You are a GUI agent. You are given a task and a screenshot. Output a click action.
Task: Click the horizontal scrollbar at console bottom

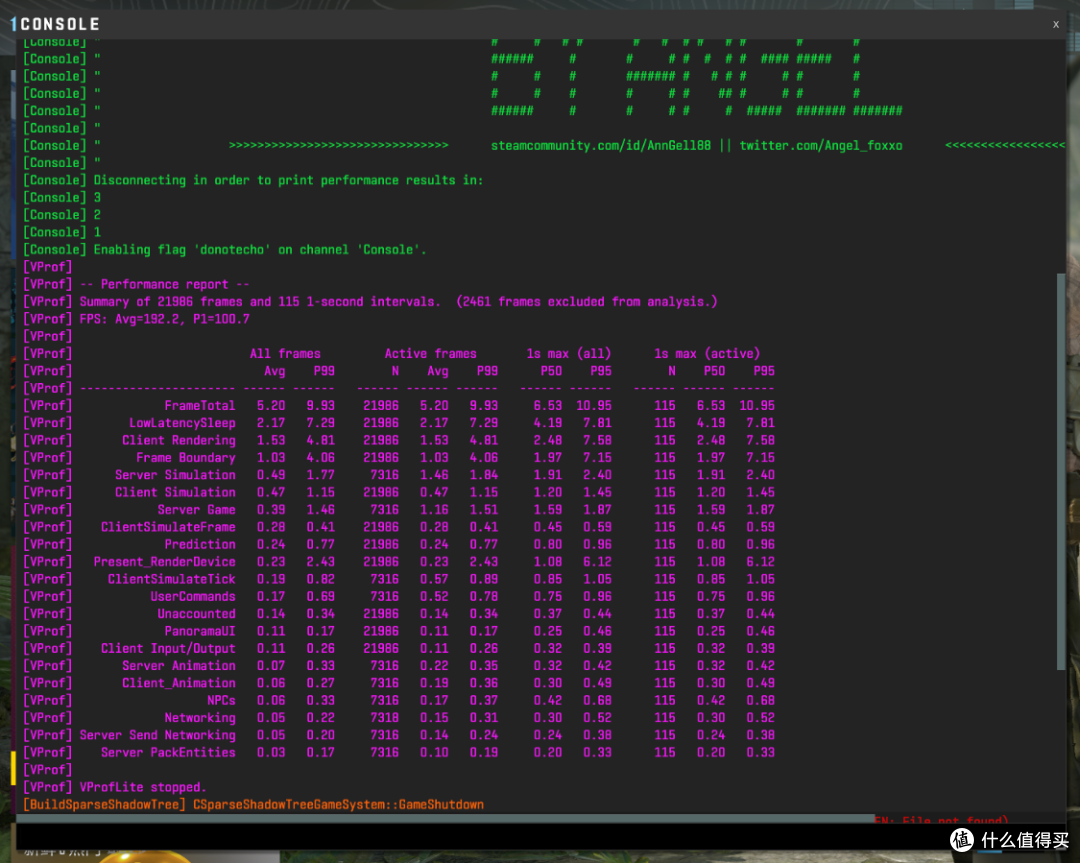pyautogui.click(x=445, y=818)
